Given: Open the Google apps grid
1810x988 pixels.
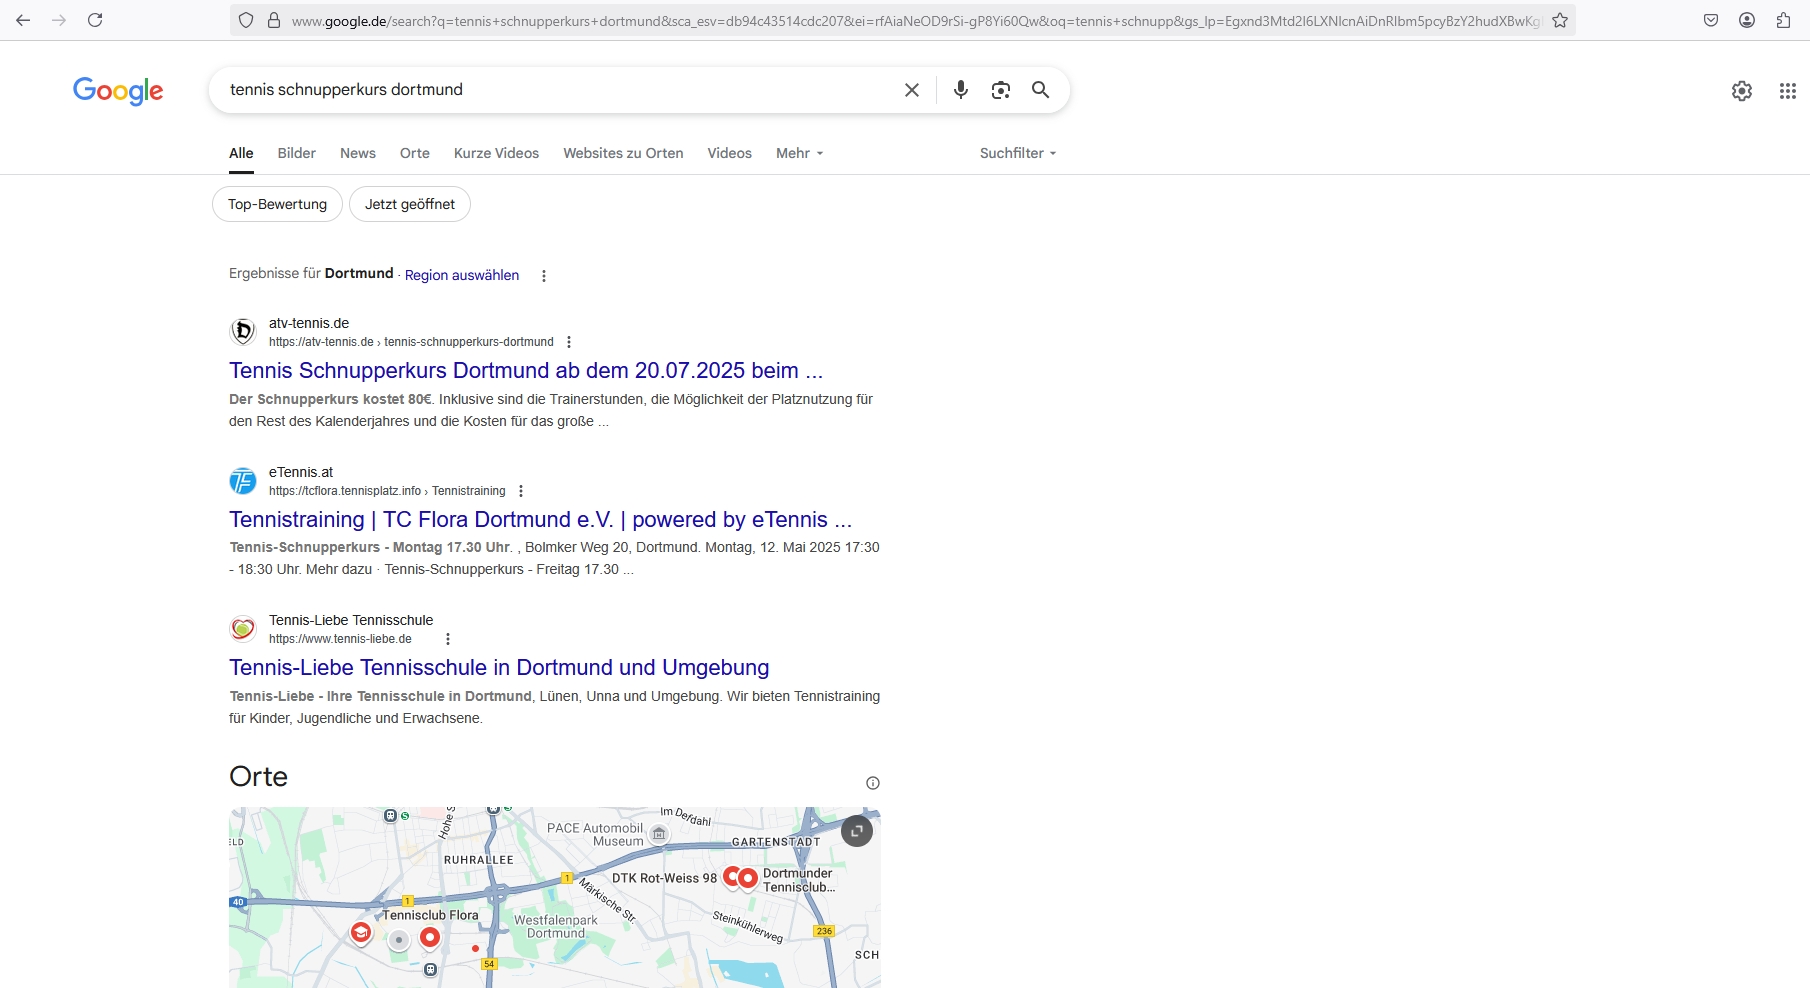Looking at the screenshot, I should click(1787, 91).
